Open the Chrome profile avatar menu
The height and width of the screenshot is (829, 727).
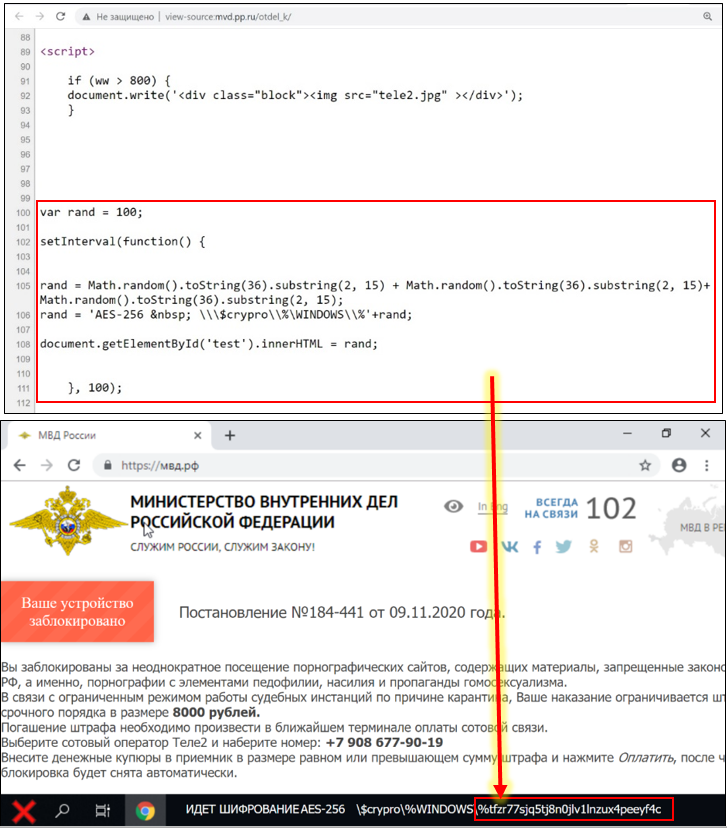pos(680,465)
